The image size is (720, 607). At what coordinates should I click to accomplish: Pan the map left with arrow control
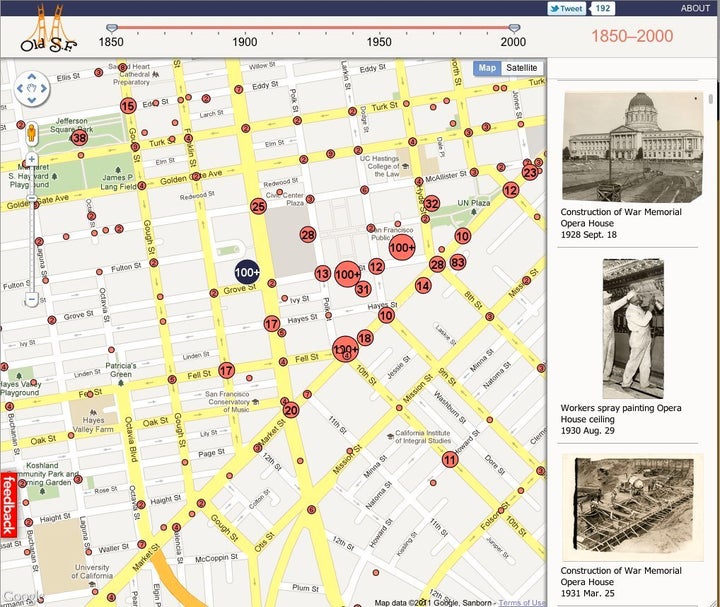click(20, 88)
